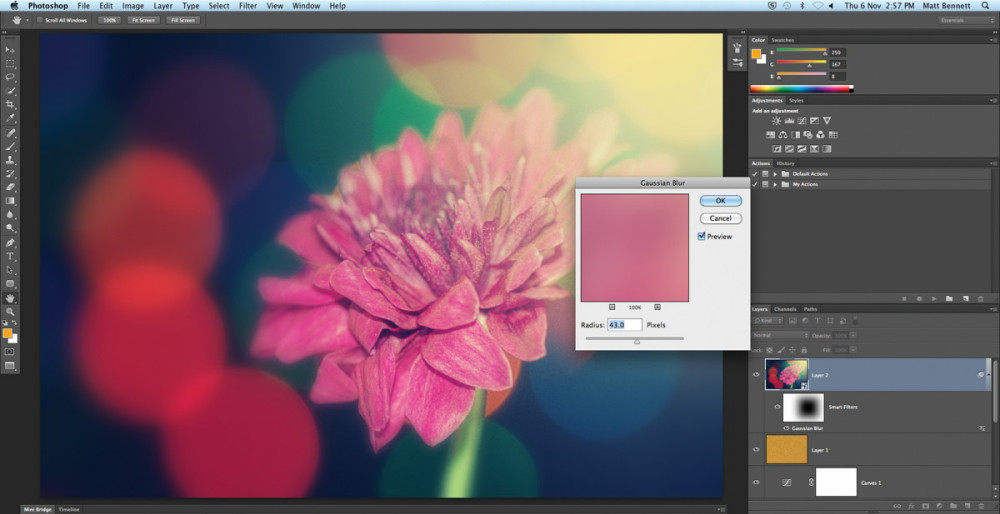The height and width of the screenshot is (514, 1000).
Task: Hide Layer 2 with its eye icon
Action: coord(756,374)
